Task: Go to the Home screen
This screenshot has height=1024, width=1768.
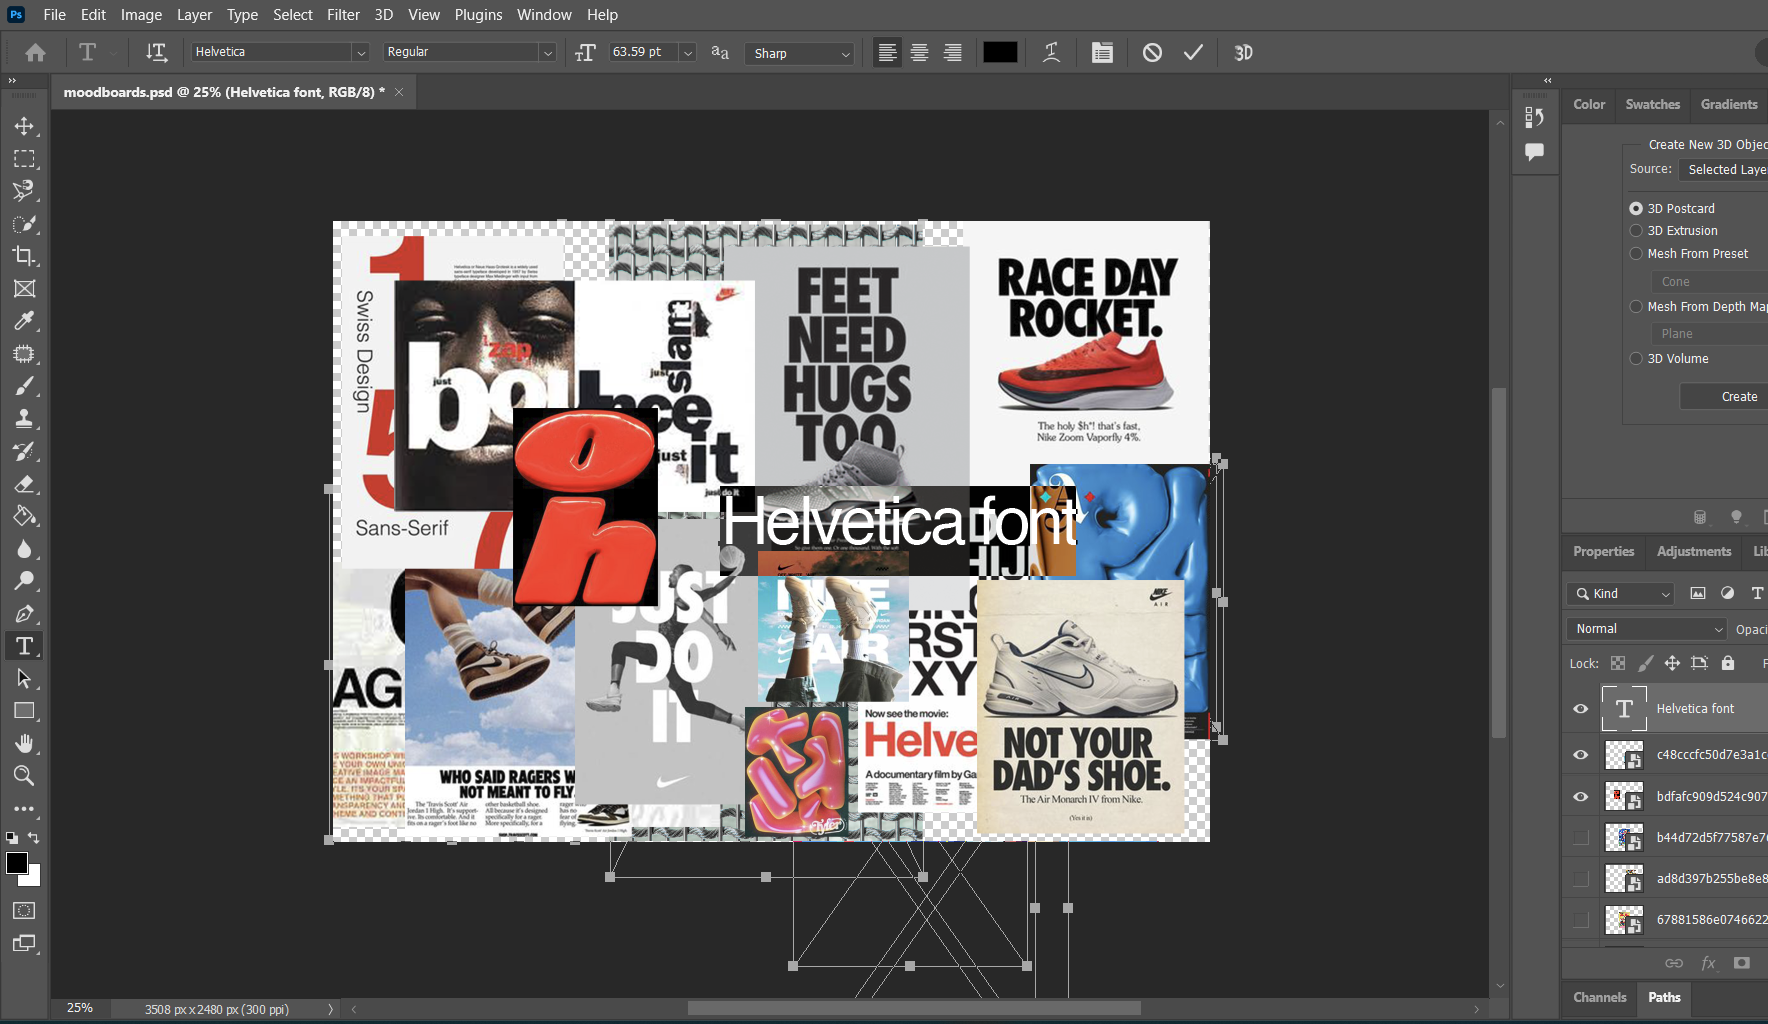Action: coord(35,52)
